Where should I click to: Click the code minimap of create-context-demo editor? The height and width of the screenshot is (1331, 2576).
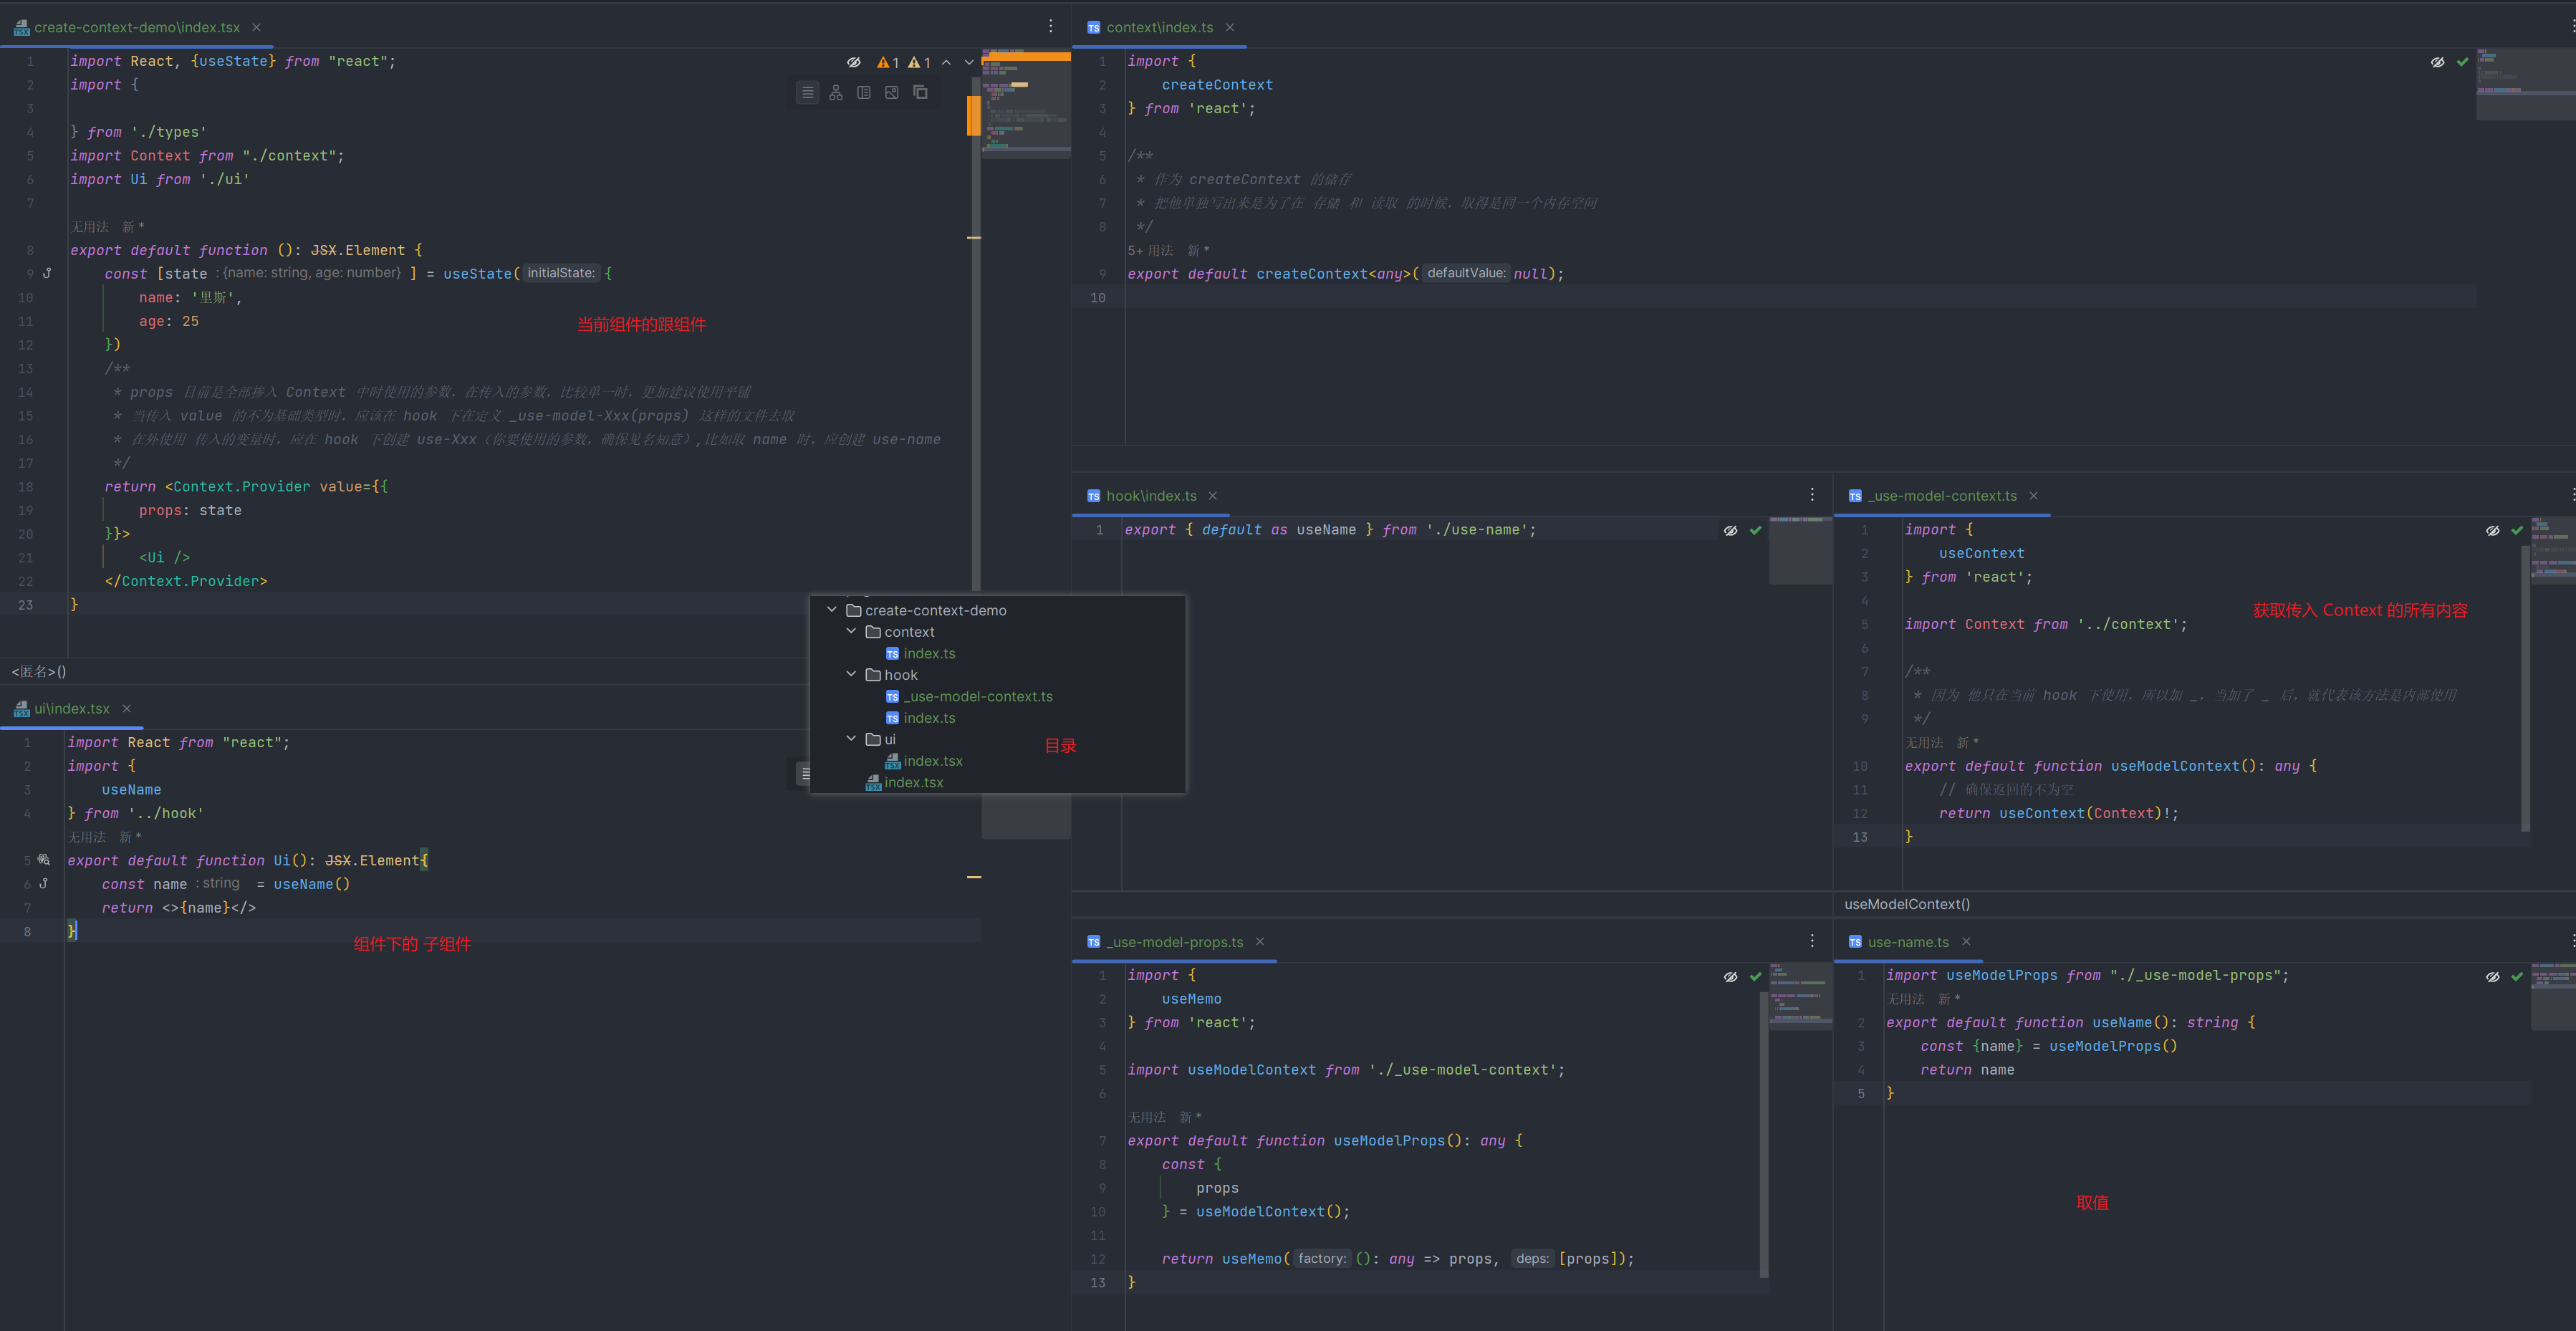(1026, 100)
